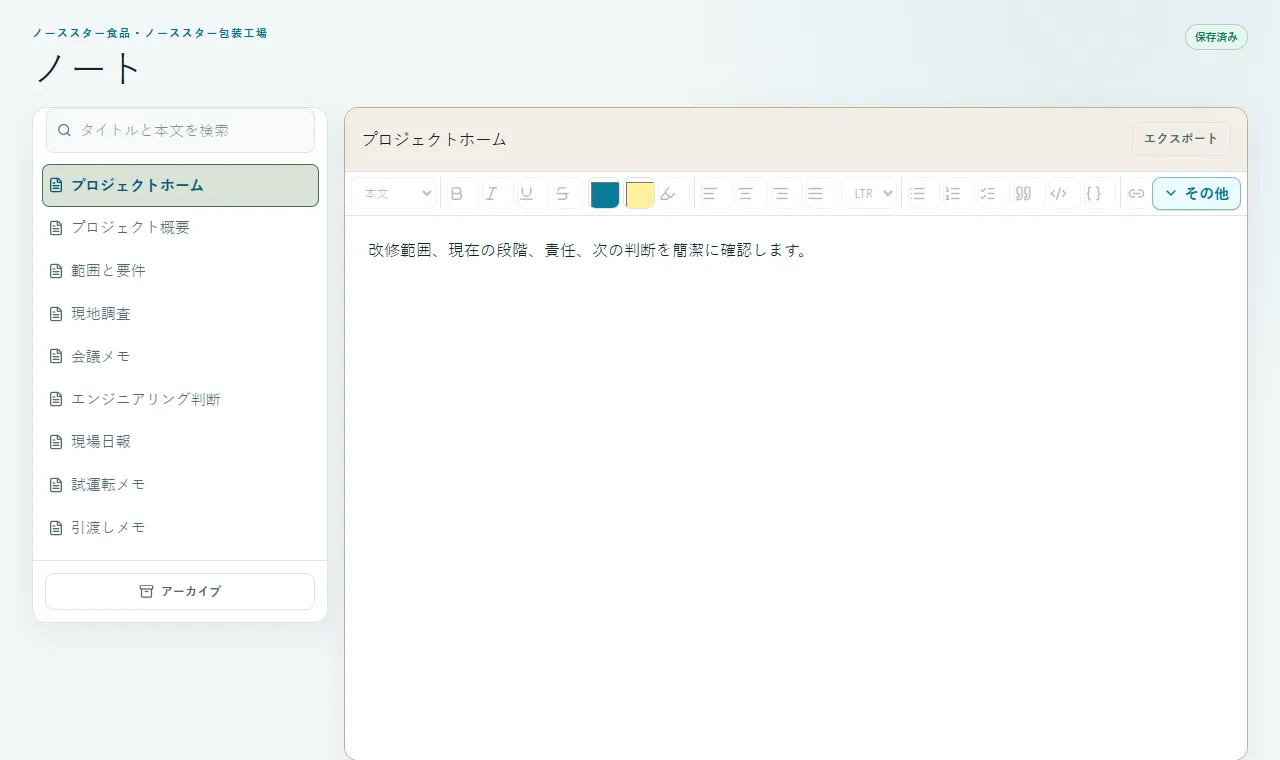Open the 現地調査 note
1280x760 pixels.
point(180,314)
